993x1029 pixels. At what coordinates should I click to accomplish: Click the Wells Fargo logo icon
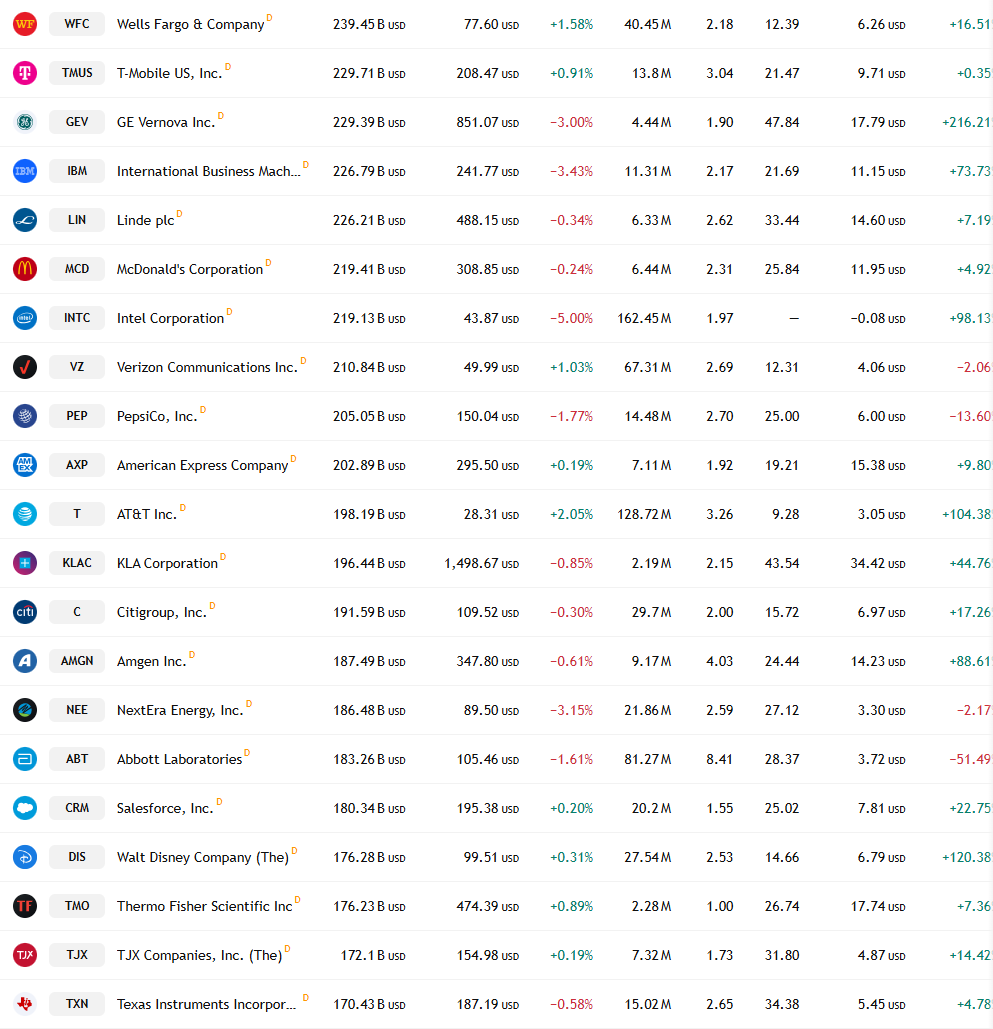pos(25,24)
